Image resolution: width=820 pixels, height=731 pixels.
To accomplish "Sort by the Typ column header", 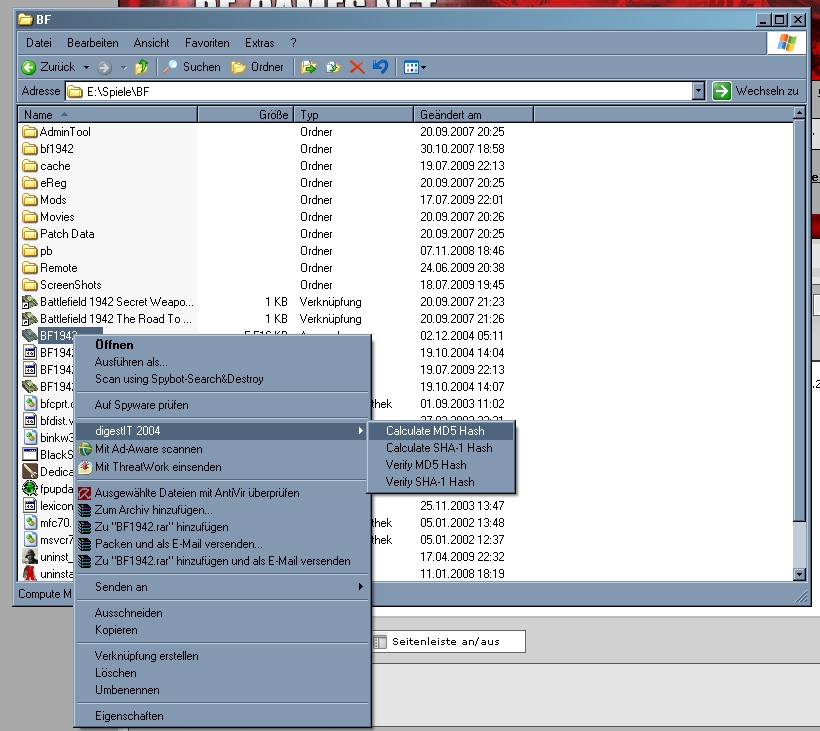I will pos(354,115).
